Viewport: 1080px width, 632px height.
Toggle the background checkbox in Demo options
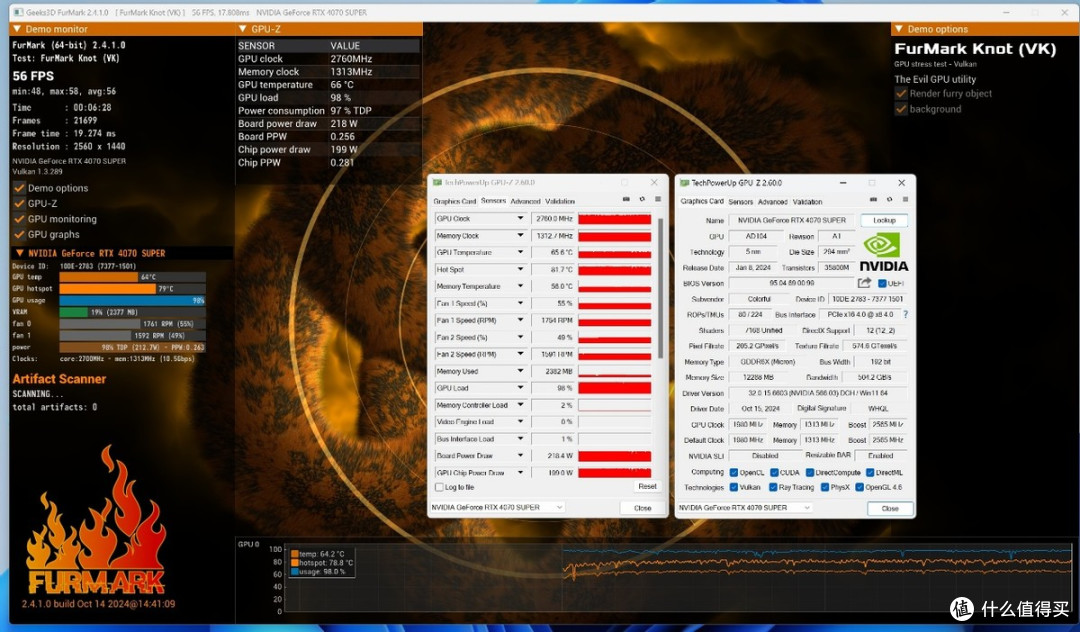pyautogui.click(x=901, y=109)
